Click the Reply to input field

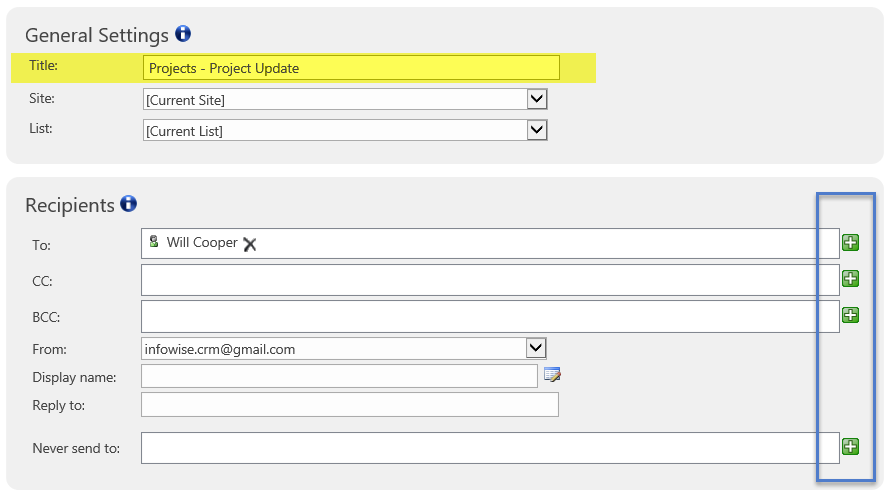[x=350, y=405]
